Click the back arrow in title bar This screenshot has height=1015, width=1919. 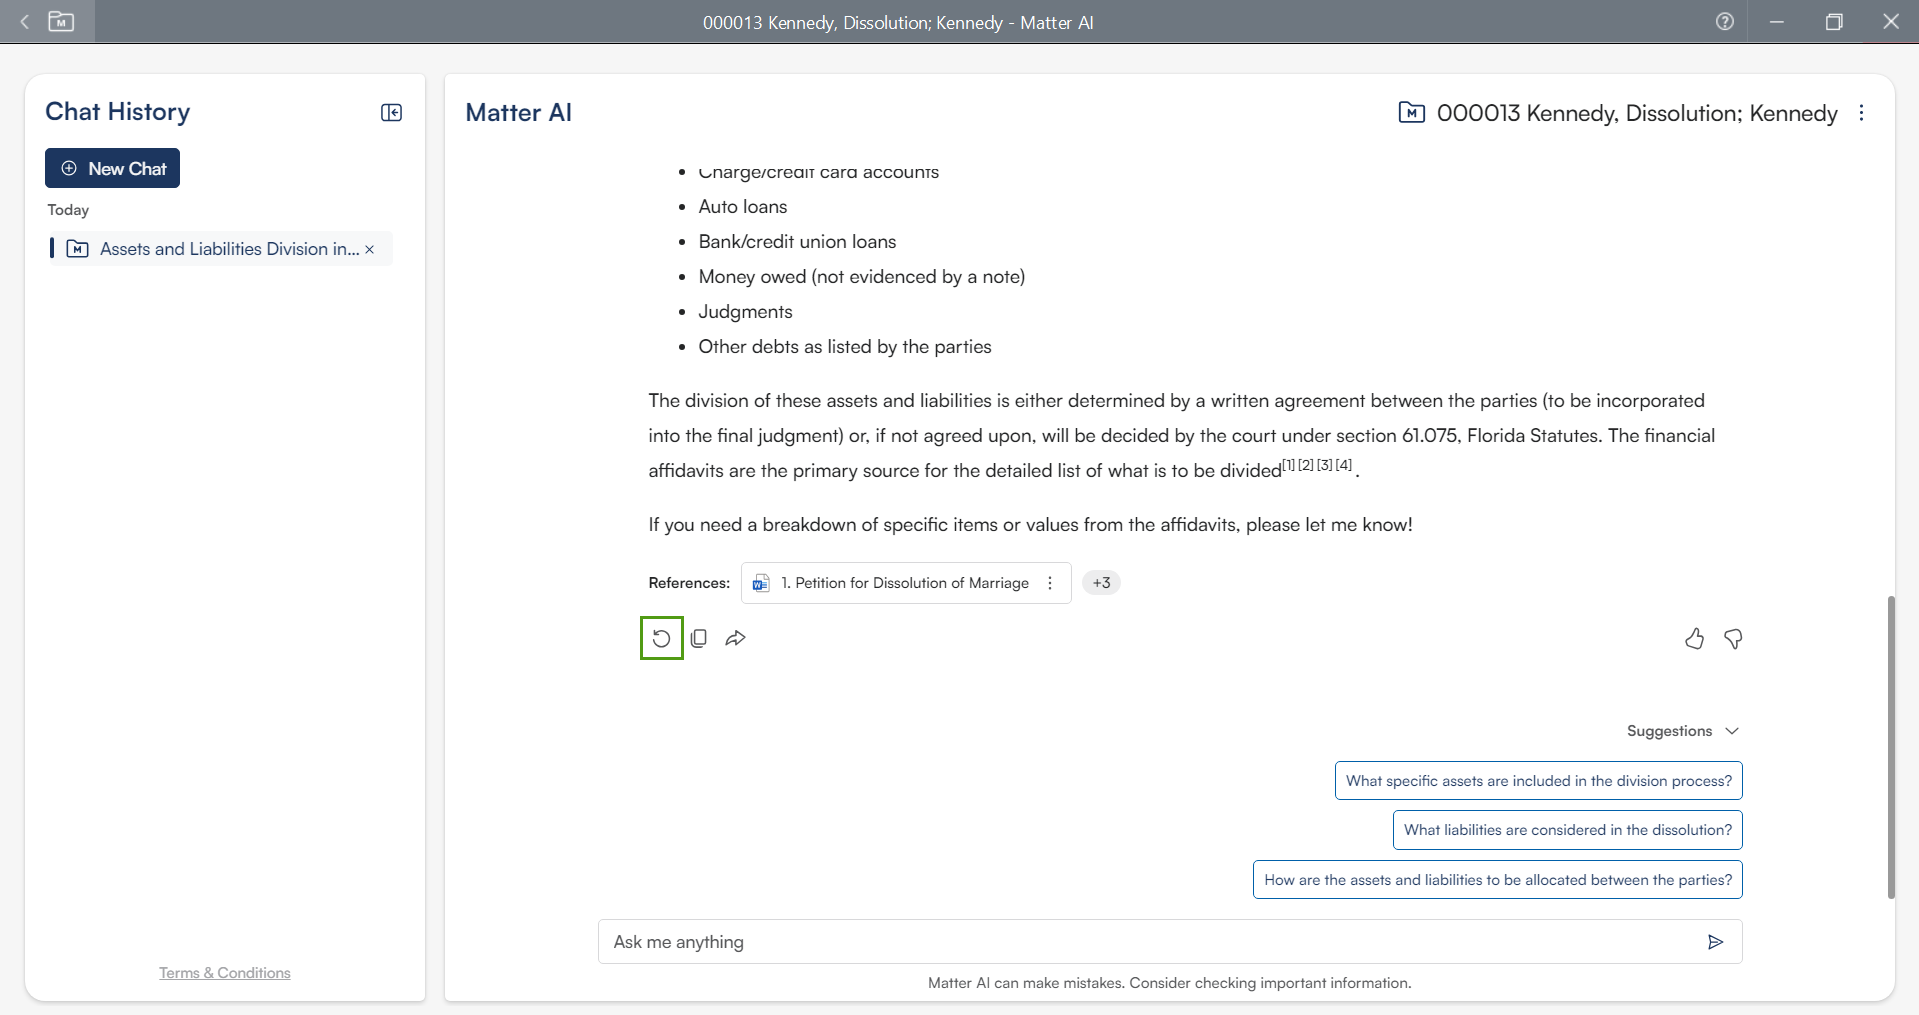tap(25, 21)
